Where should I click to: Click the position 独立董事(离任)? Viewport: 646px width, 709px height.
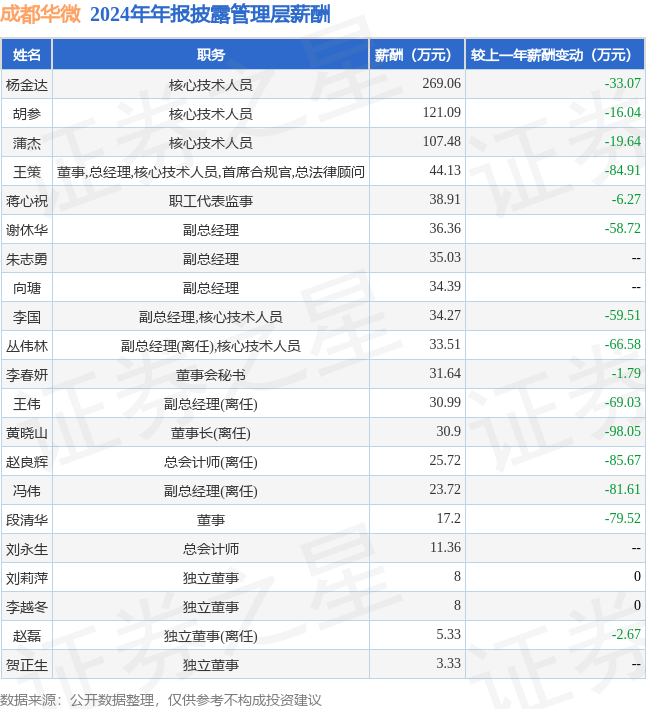point(211,636)
